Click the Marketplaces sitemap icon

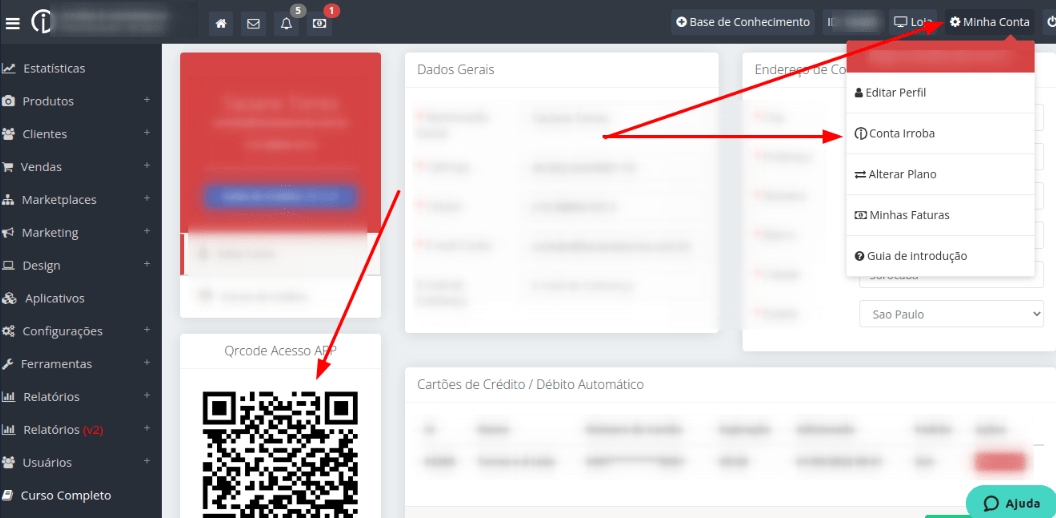[9, 200]
